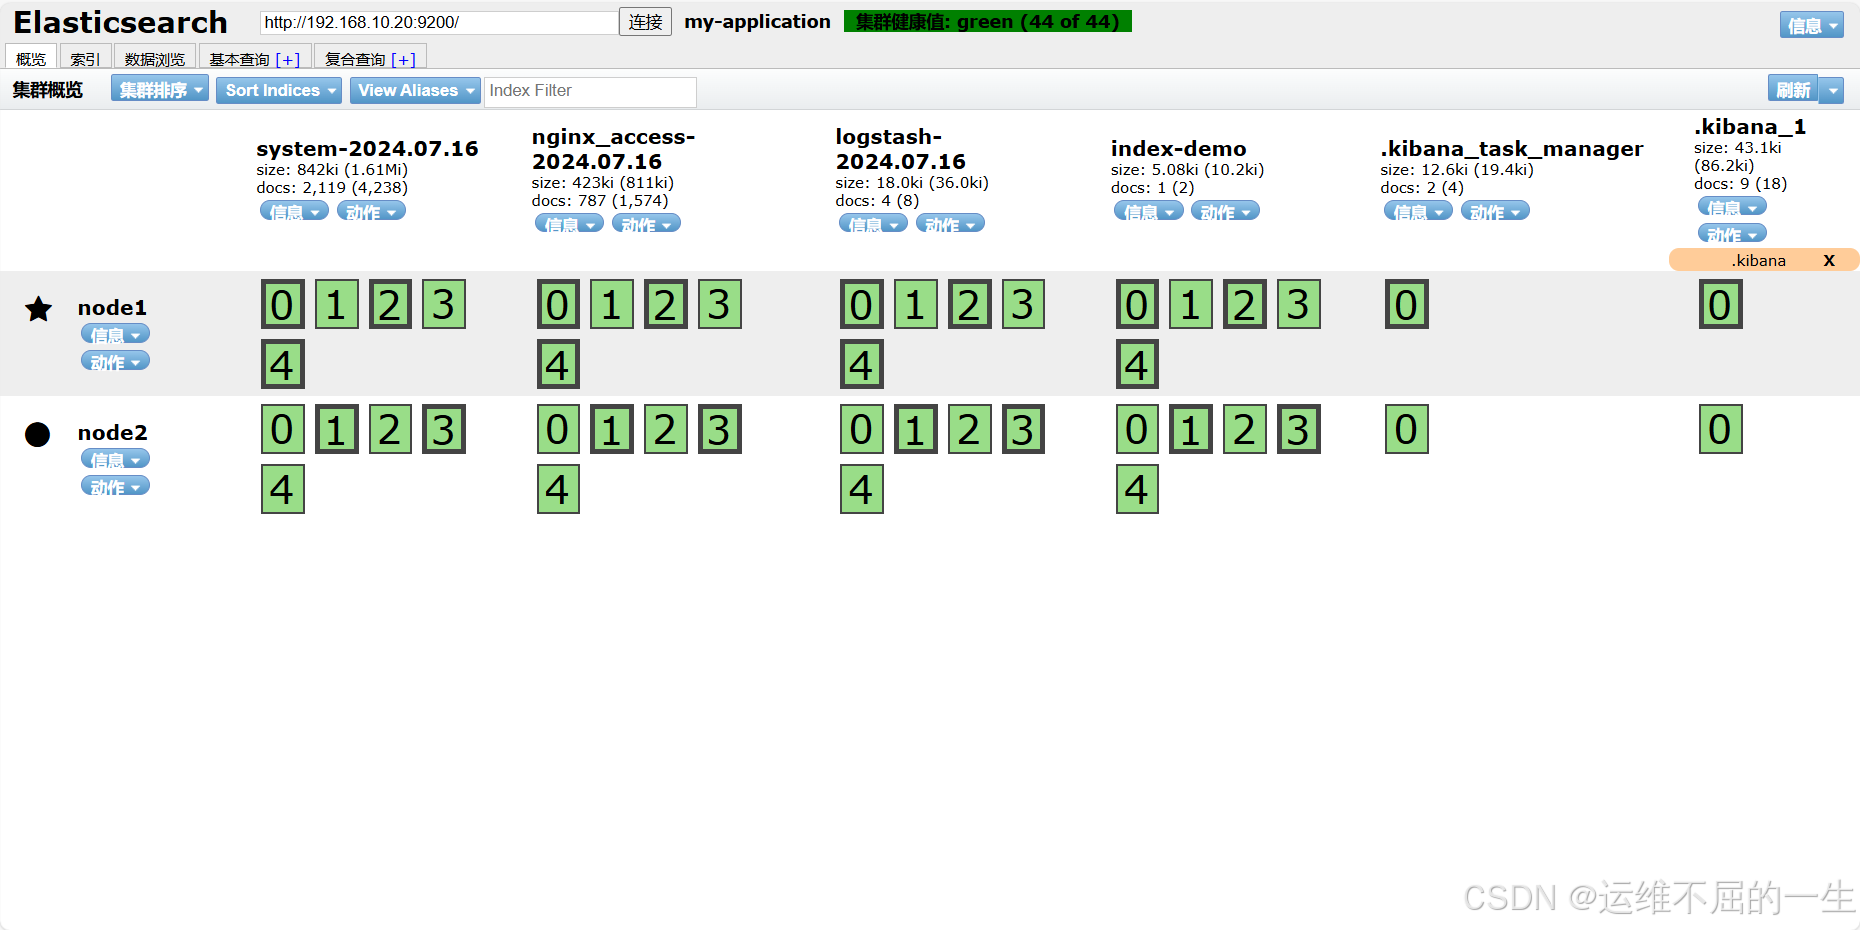Image resolution: width=1860 pixels, height=930 pixels.
Task: Open the 基本查询 tab
Action: coord(255,58)
